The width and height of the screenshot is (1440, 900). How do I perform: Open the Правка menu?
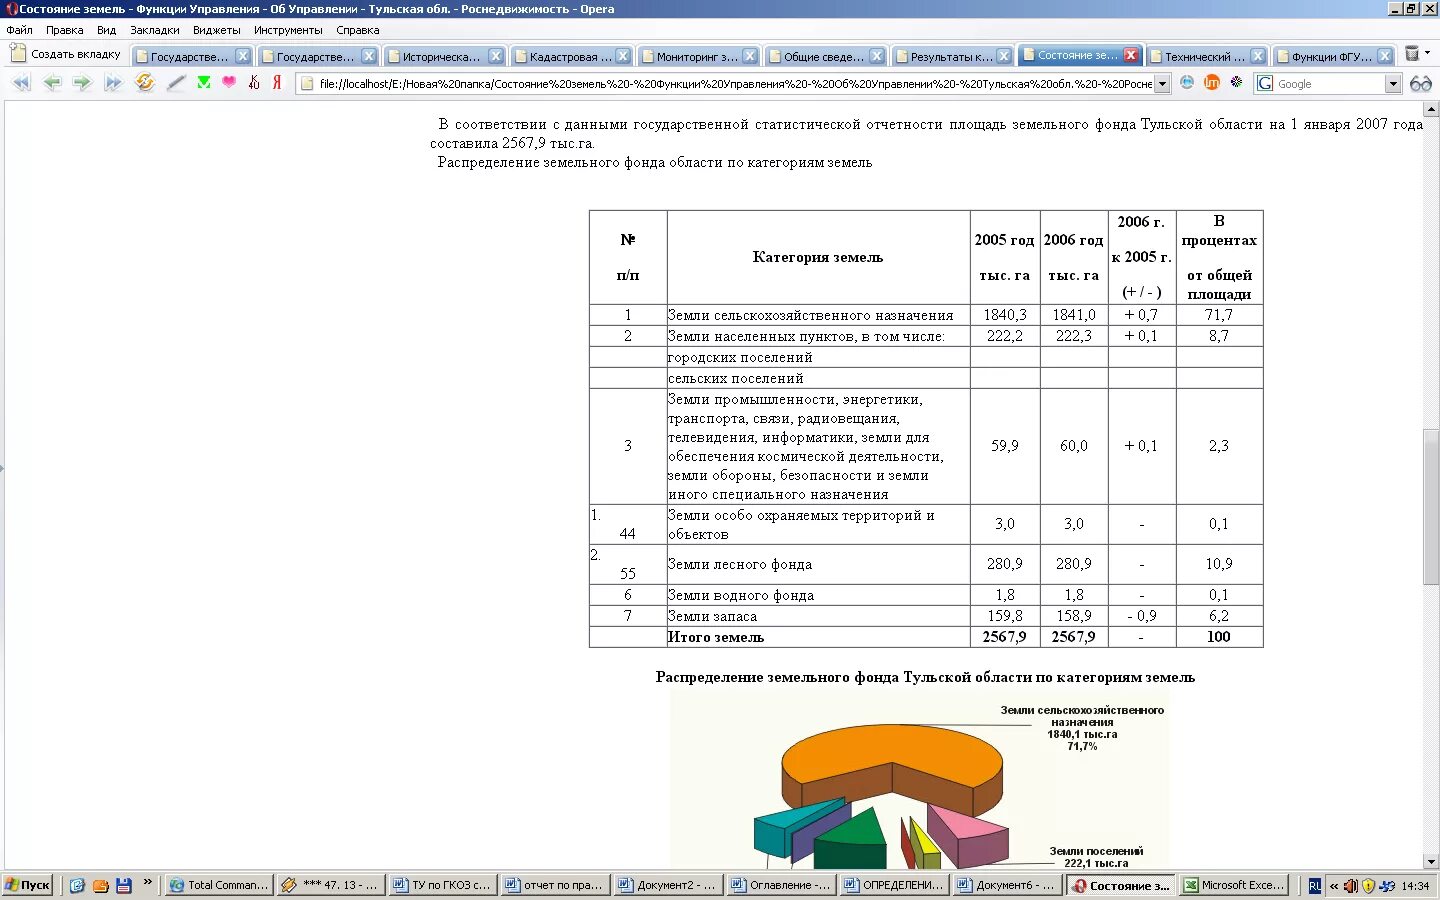coord(65,30)
